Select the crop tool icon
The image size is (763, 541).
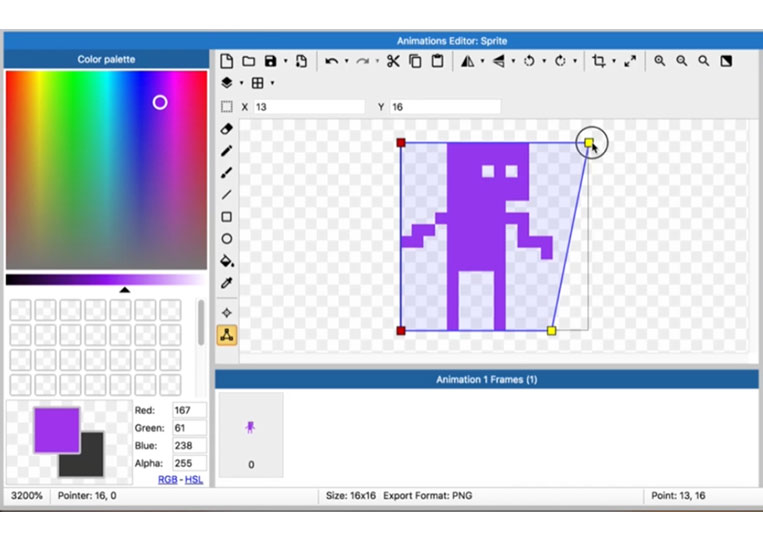pyautogui.click(x=599, y=61)
